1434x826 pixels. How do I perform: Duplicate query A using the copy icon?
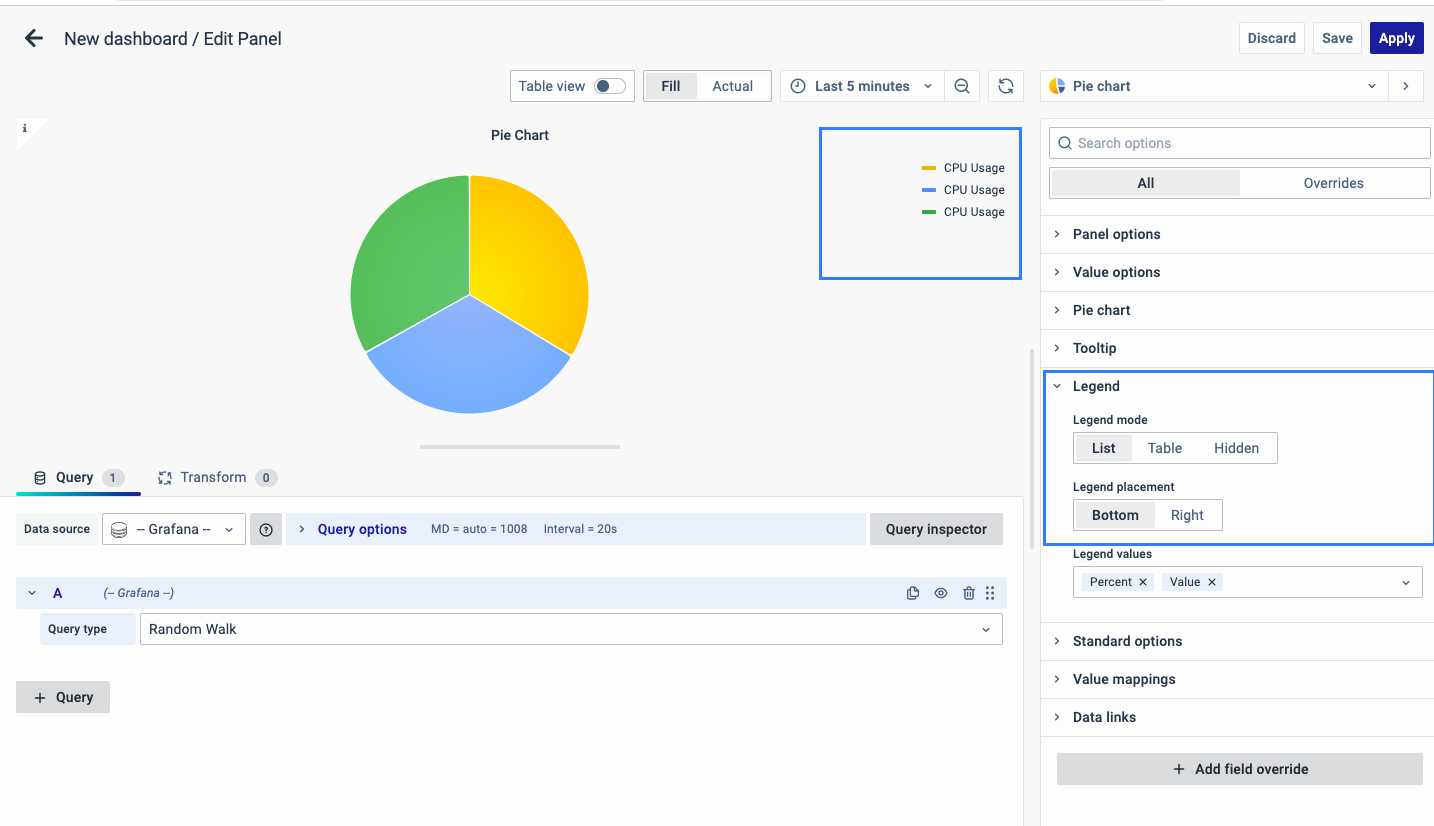click(x=913, y=593)
